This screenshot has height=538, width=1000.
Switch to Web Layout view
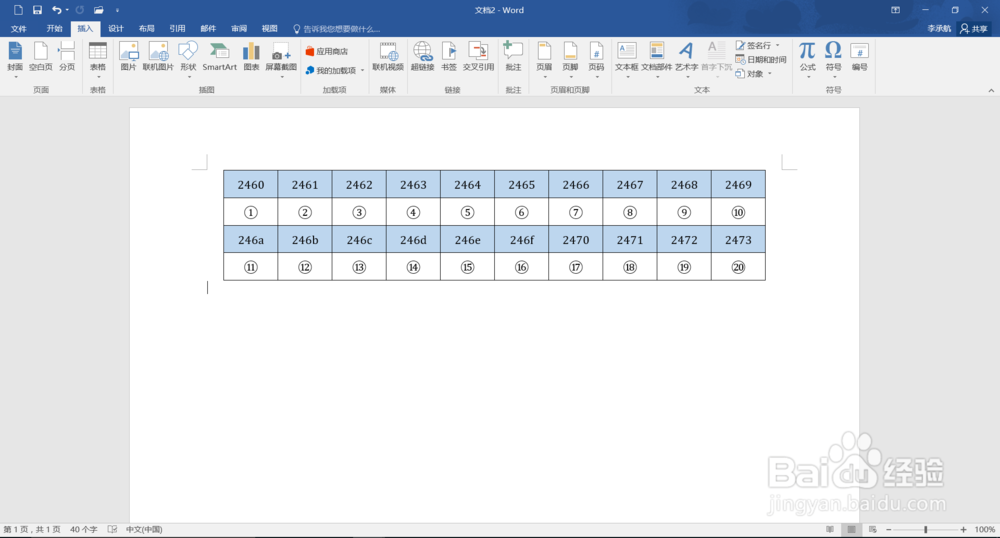(873, 529)
